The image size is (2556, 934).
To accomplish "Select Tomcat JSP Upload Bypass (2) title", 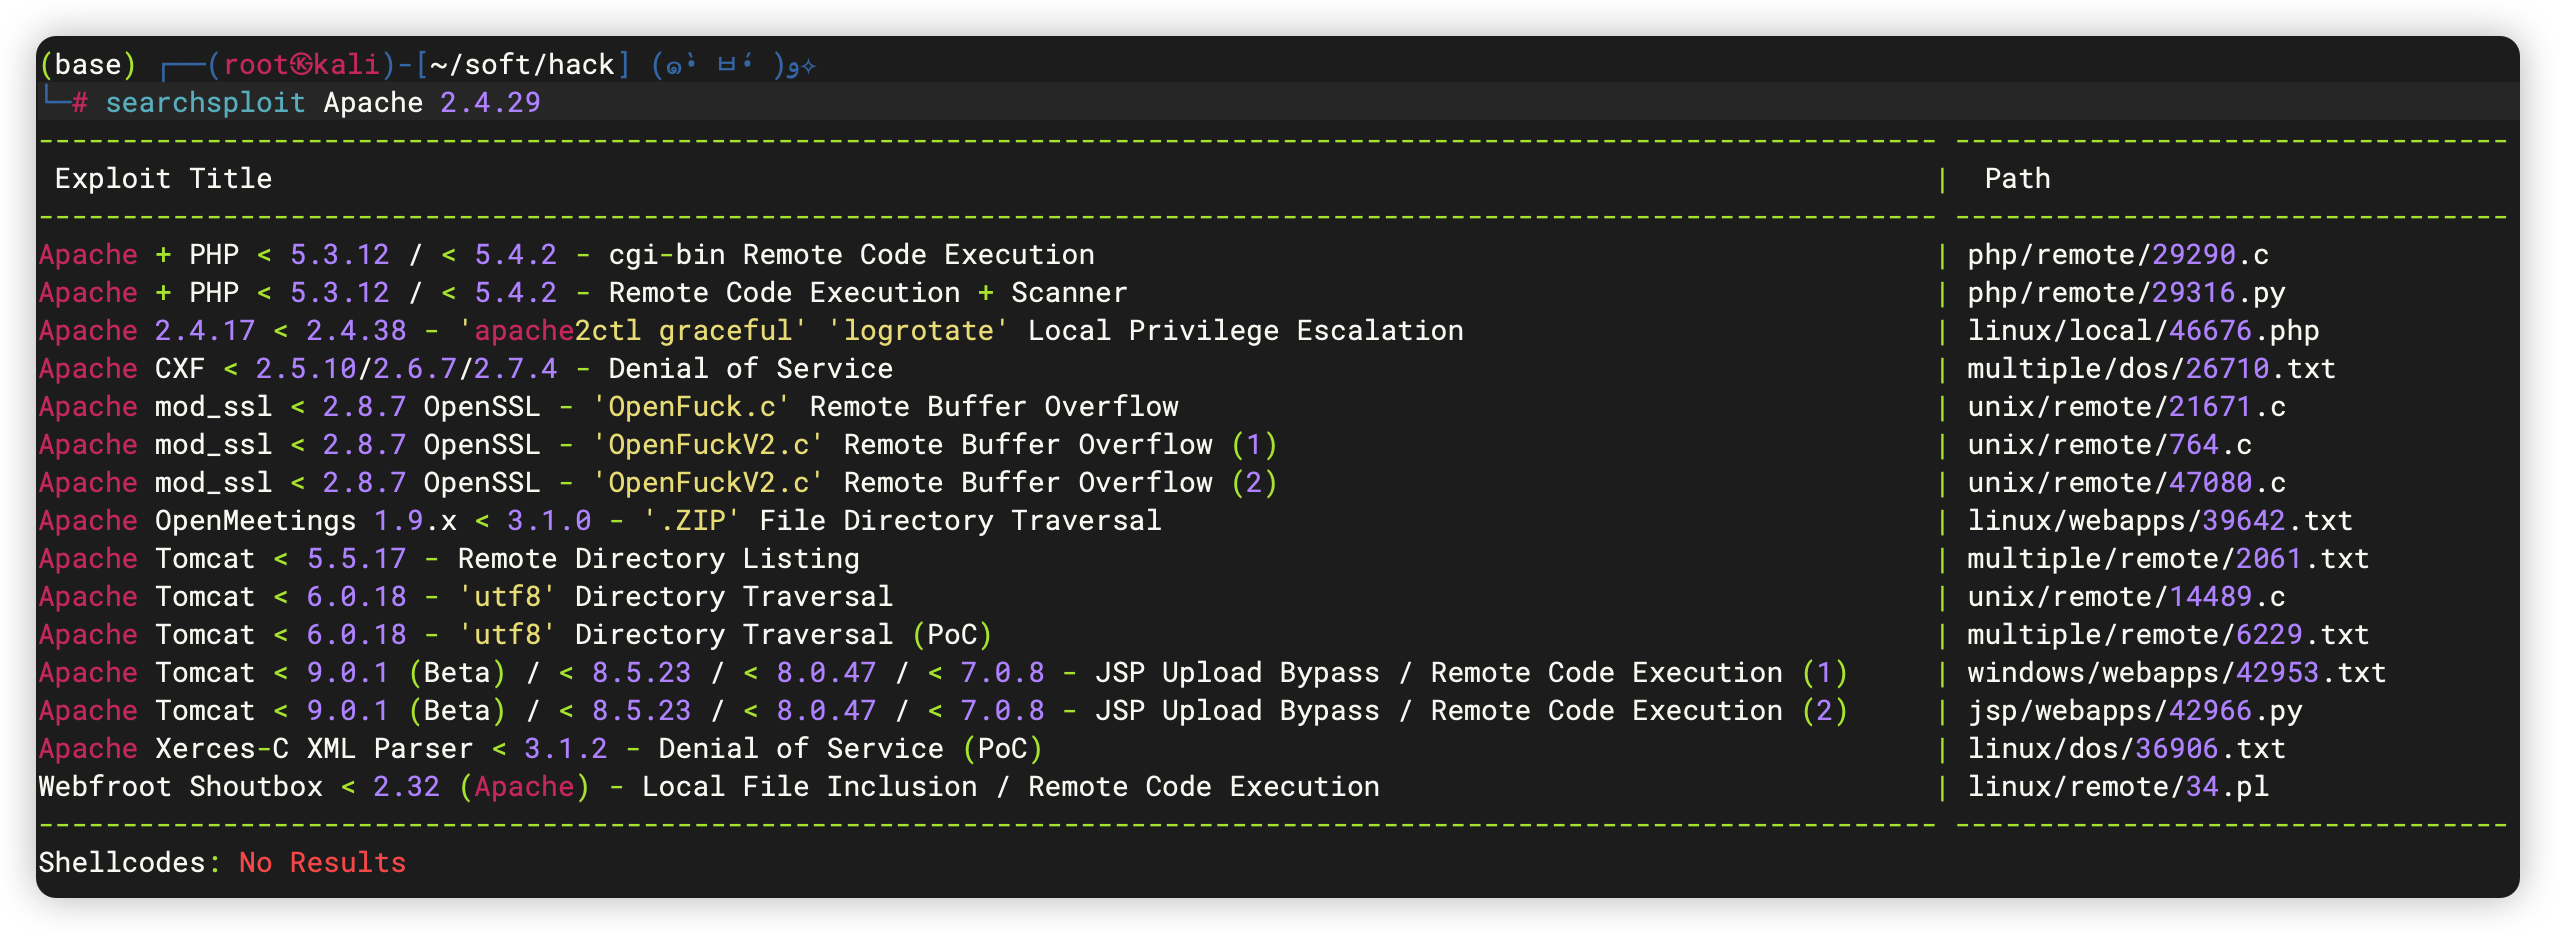I will pyautogui.click(x=943, y=711).
